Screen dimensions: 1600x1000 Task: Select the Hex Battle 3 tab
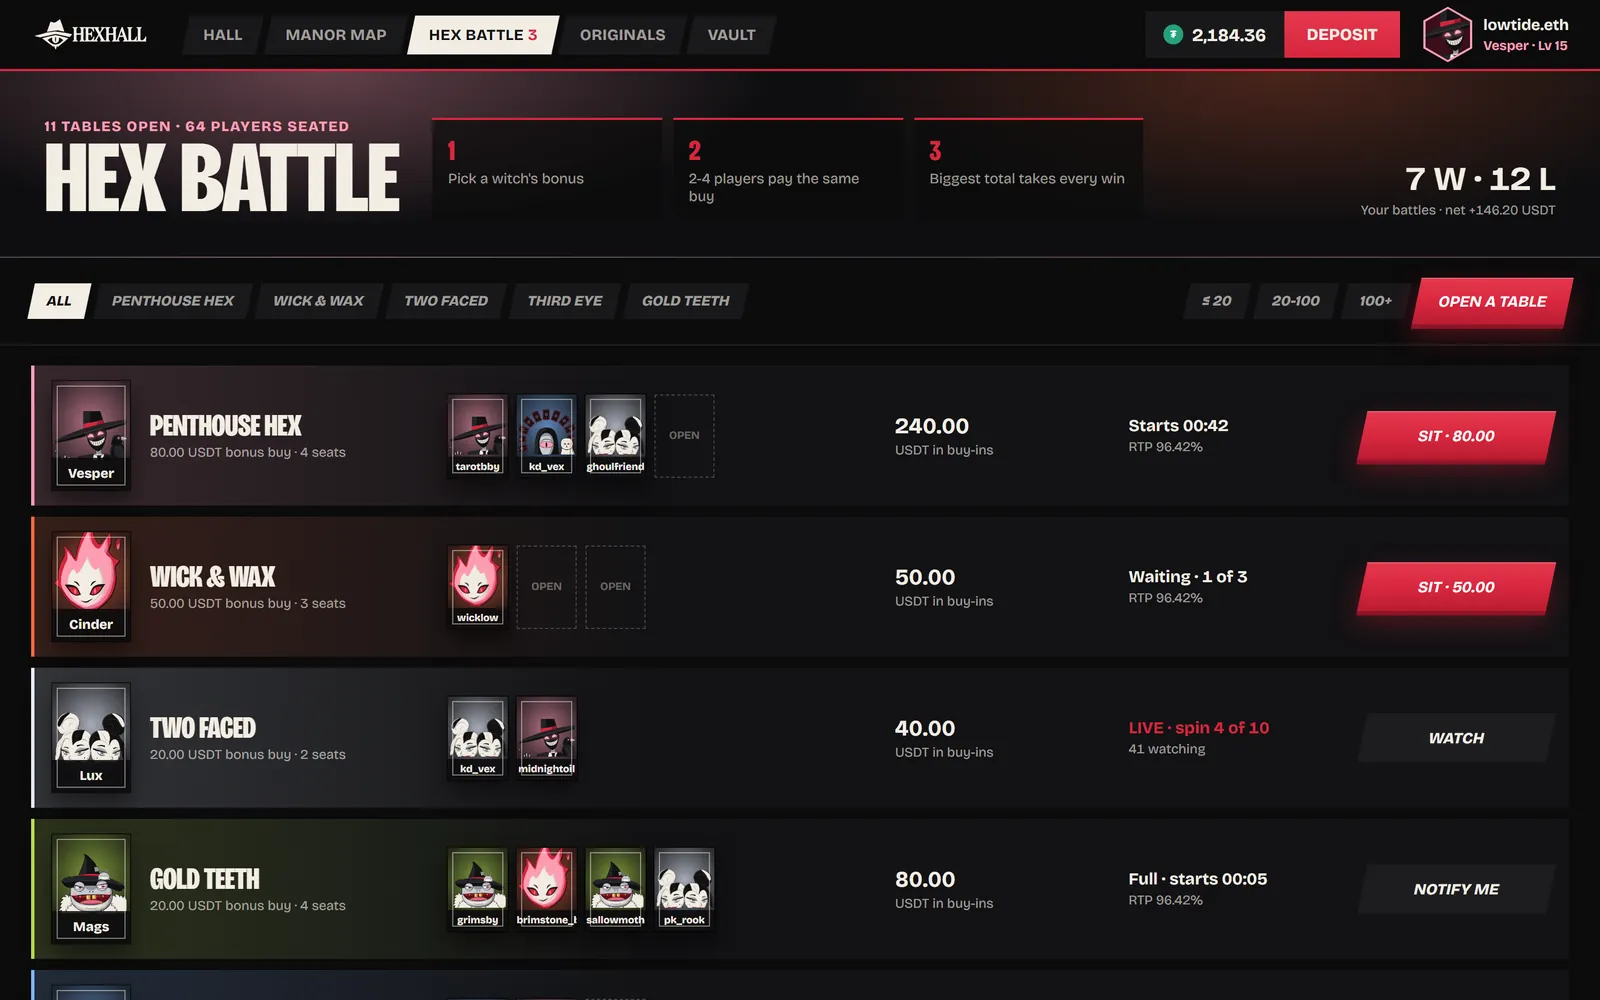483,35
